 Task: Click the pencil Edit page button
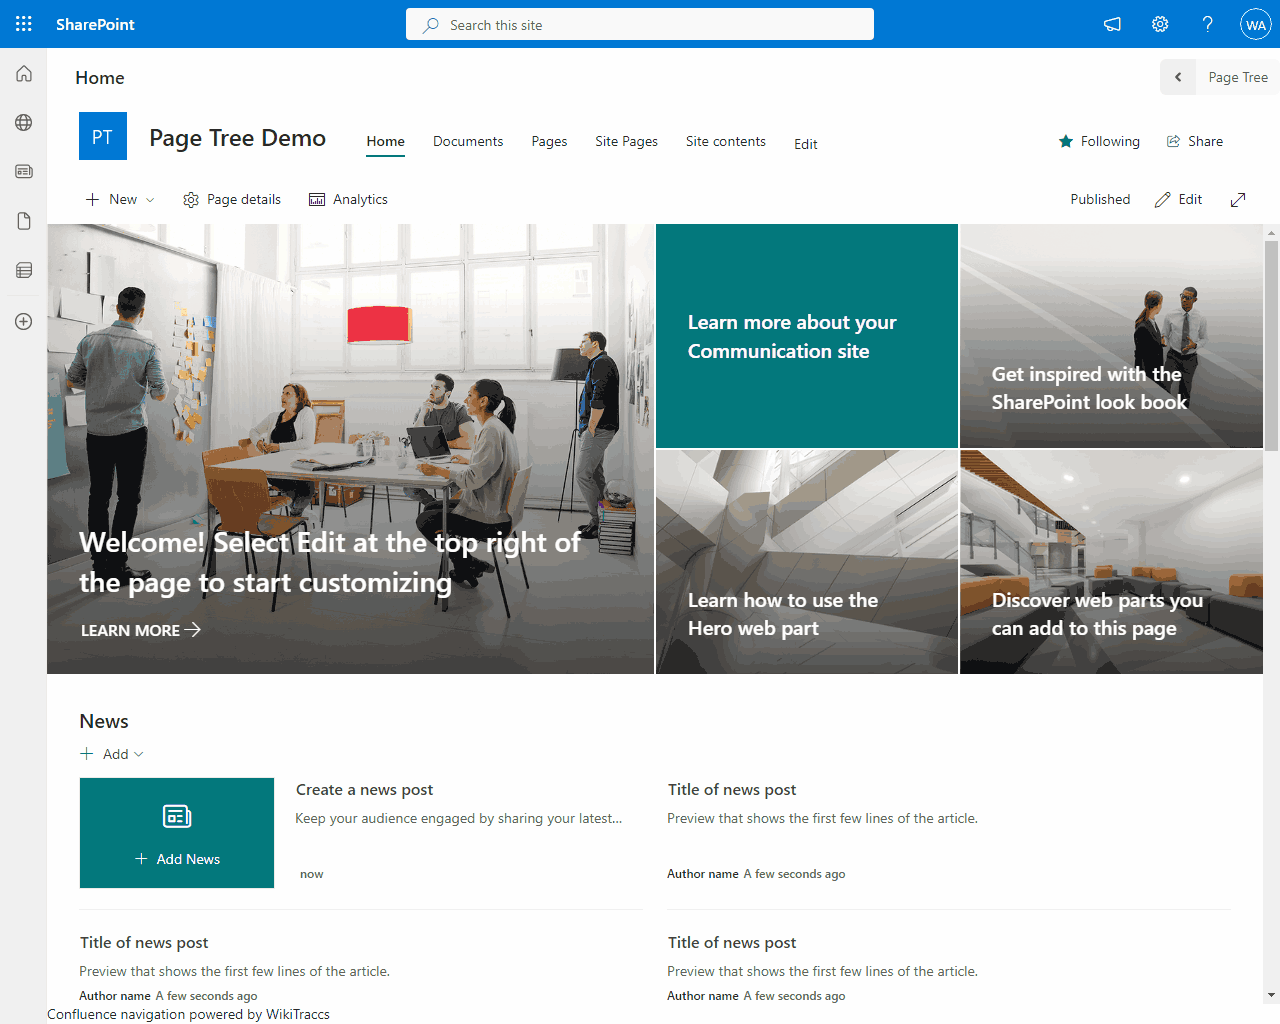[x=1178, y=199]
